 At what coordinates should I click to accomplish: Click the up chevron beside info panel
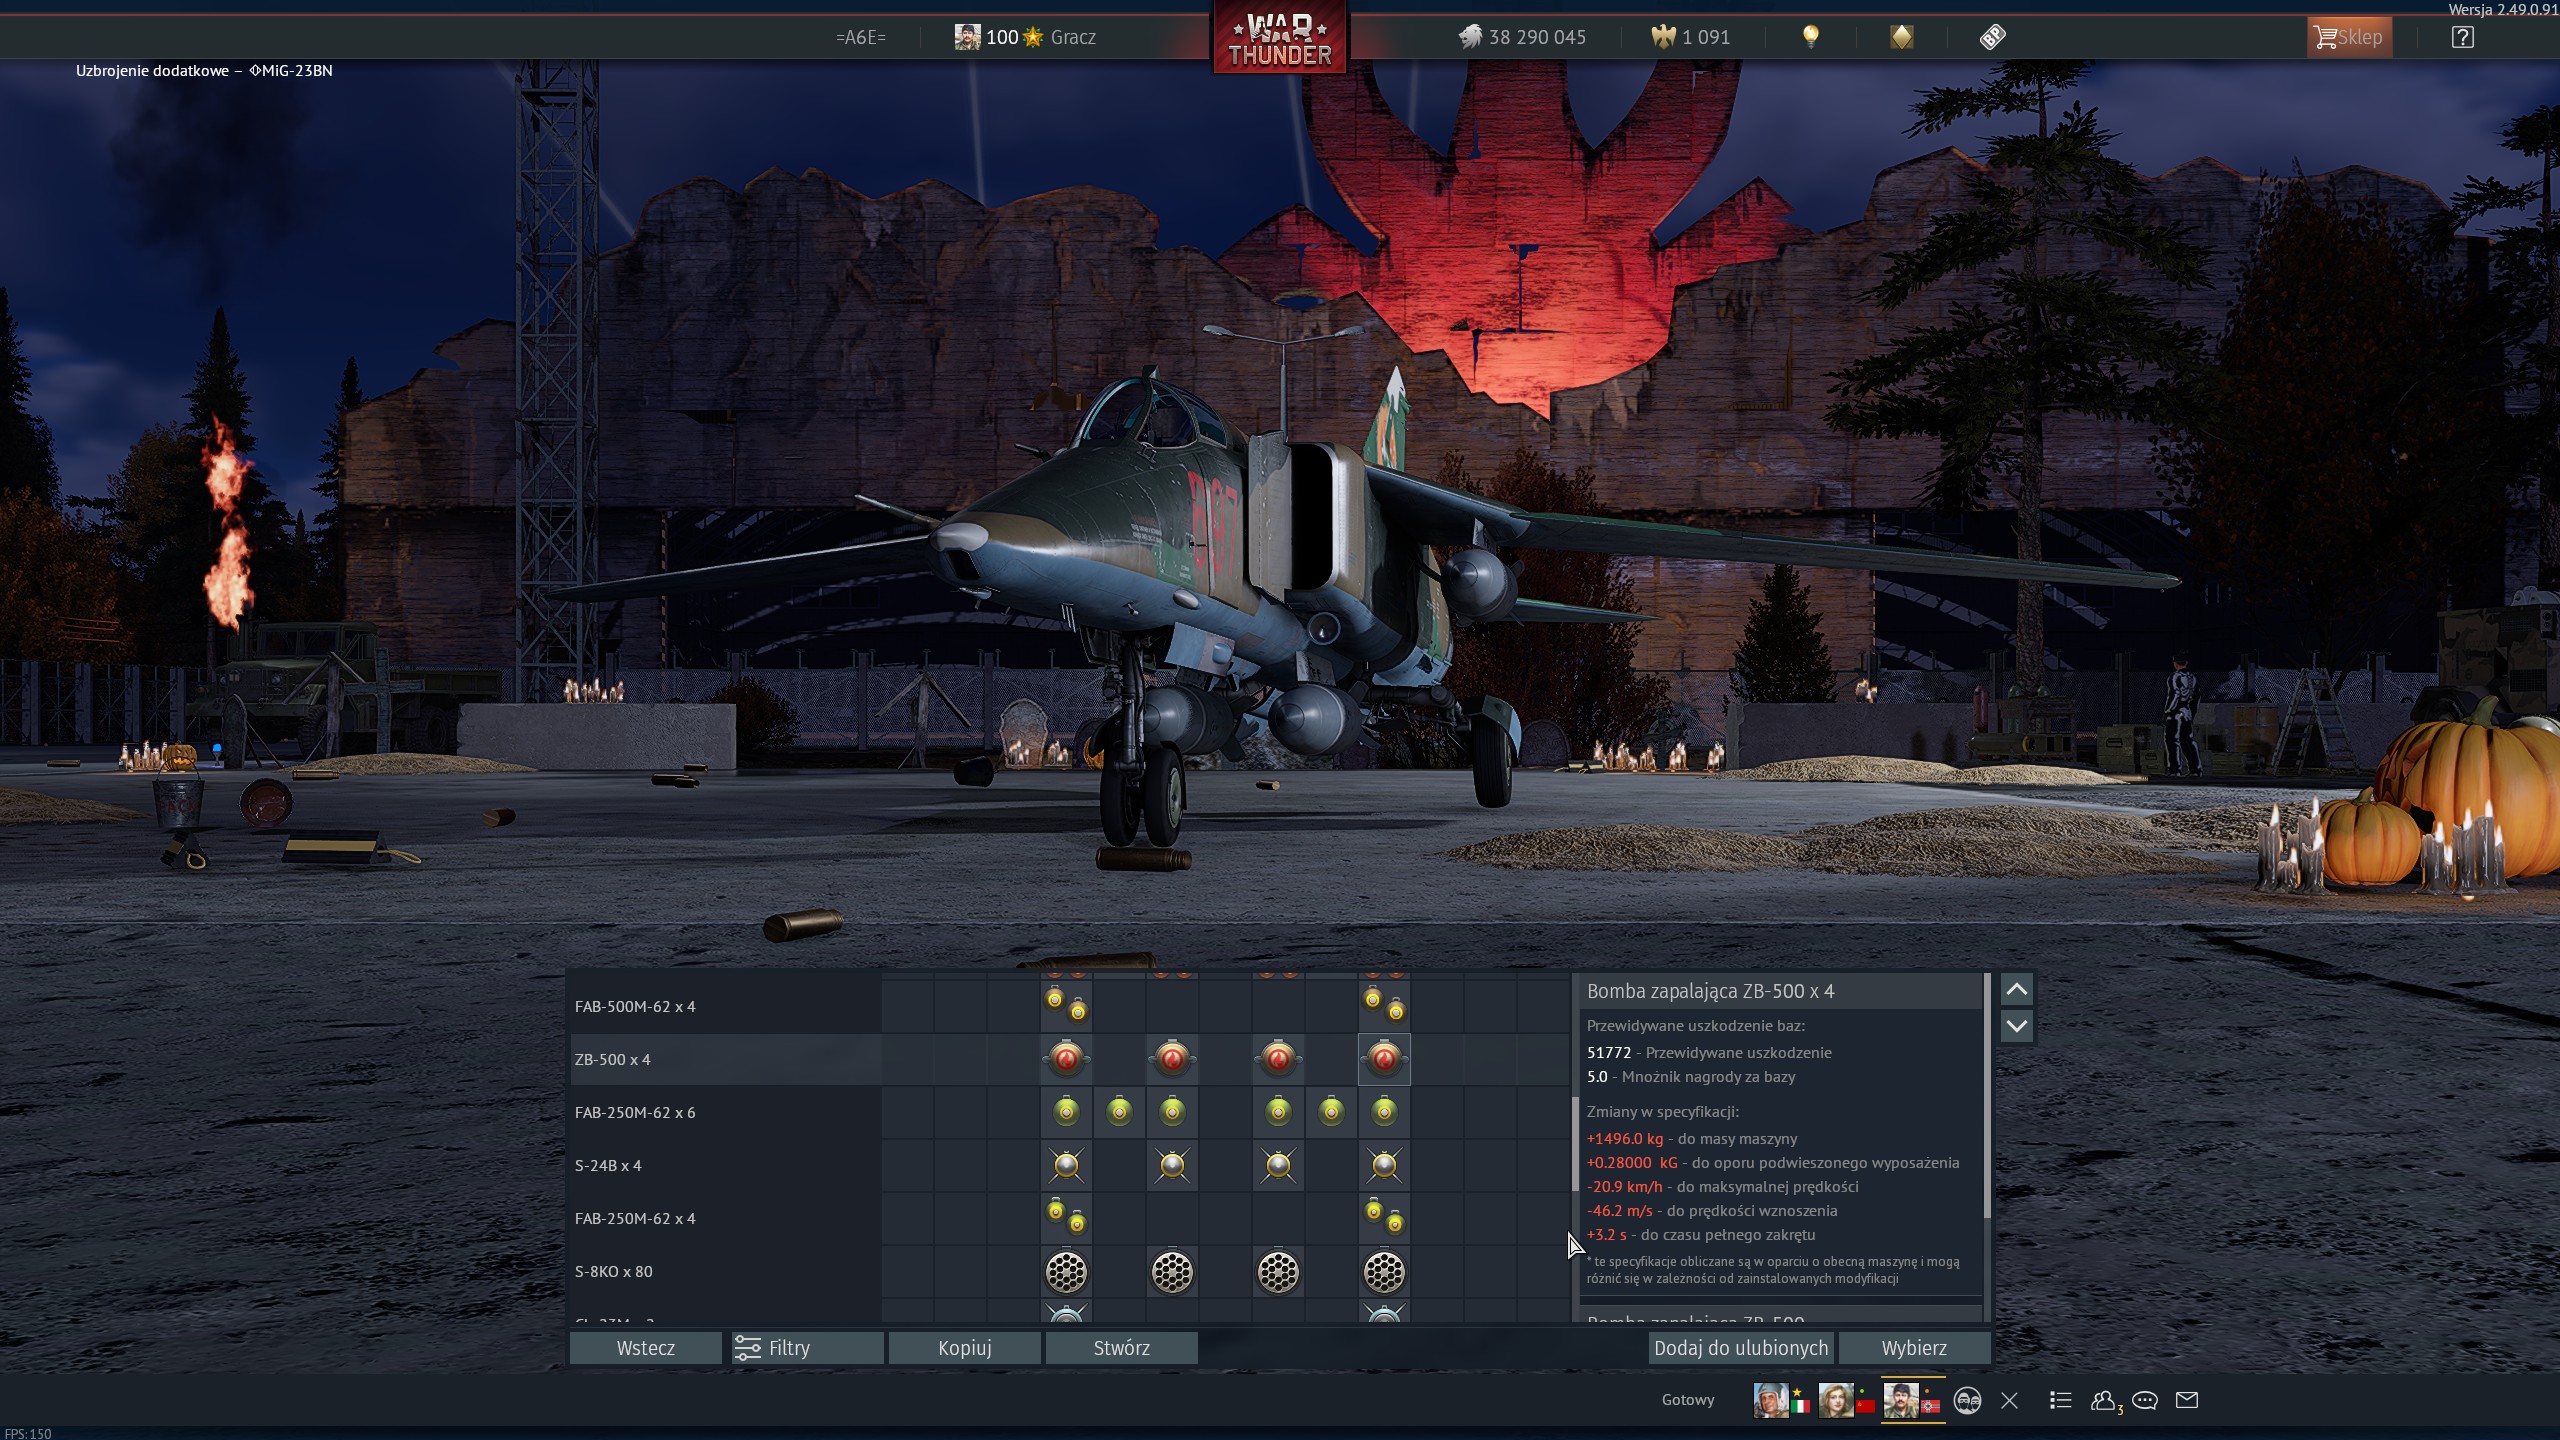coord(2016,990)
